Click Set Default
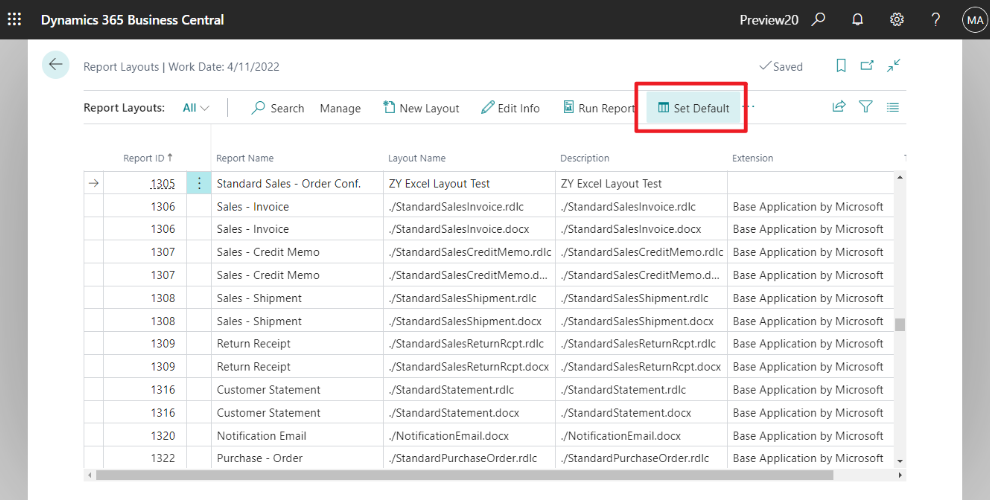This screenshot has height=500, width=990. point(693,108)
